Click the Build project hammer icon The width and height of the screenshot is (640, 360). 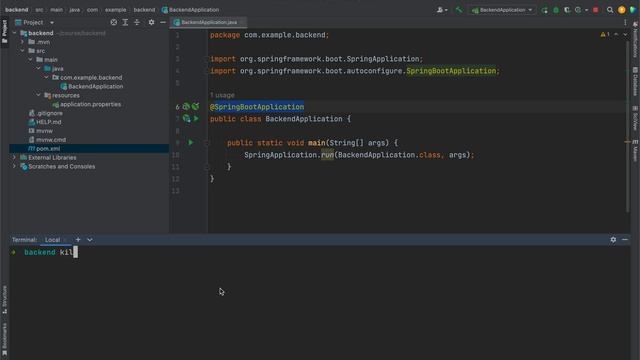[x=459, y=10]
